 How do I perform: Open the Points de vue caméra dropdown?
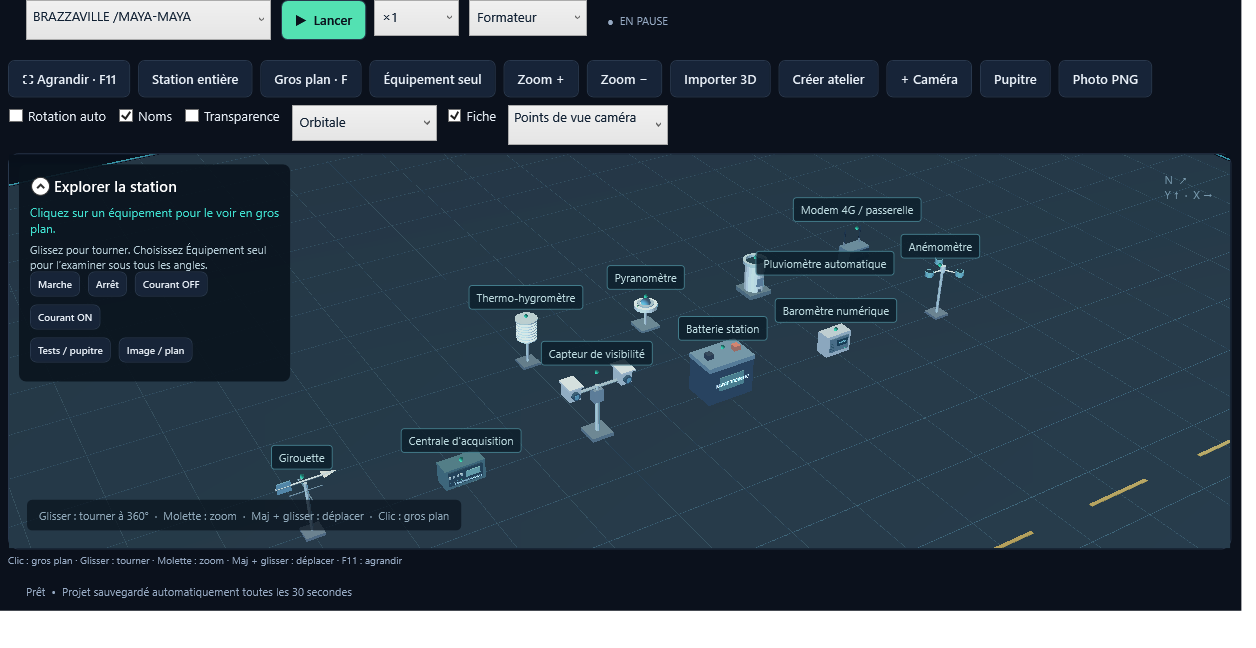tap(588, 125)
